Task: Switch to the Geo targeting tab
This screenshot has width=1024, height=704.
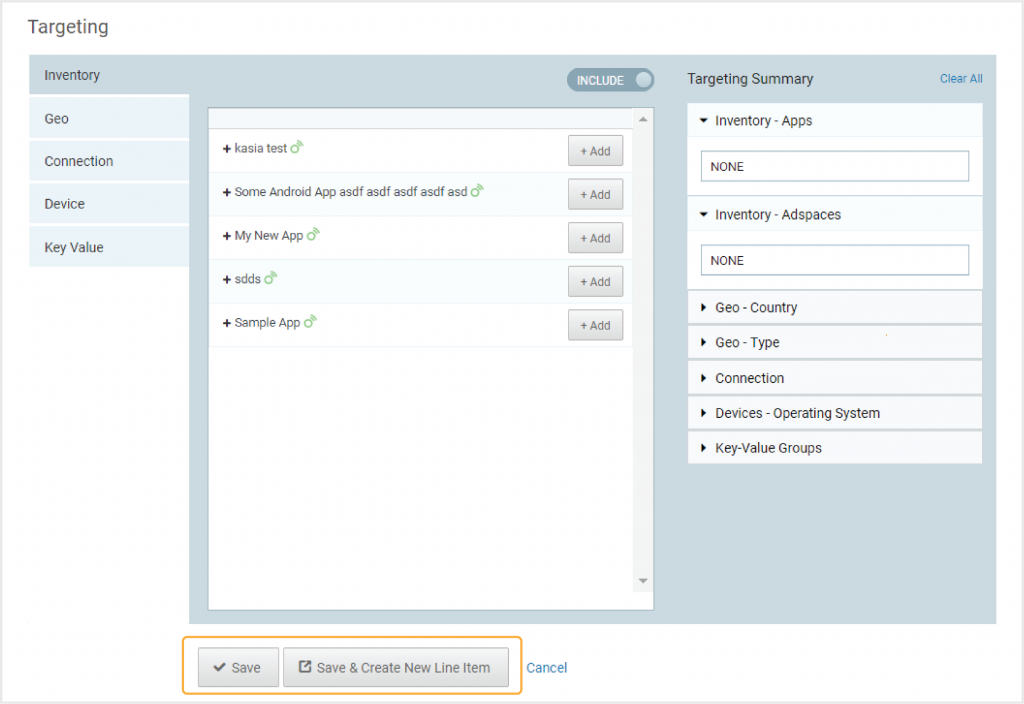Action: click(x=109, y=119)
